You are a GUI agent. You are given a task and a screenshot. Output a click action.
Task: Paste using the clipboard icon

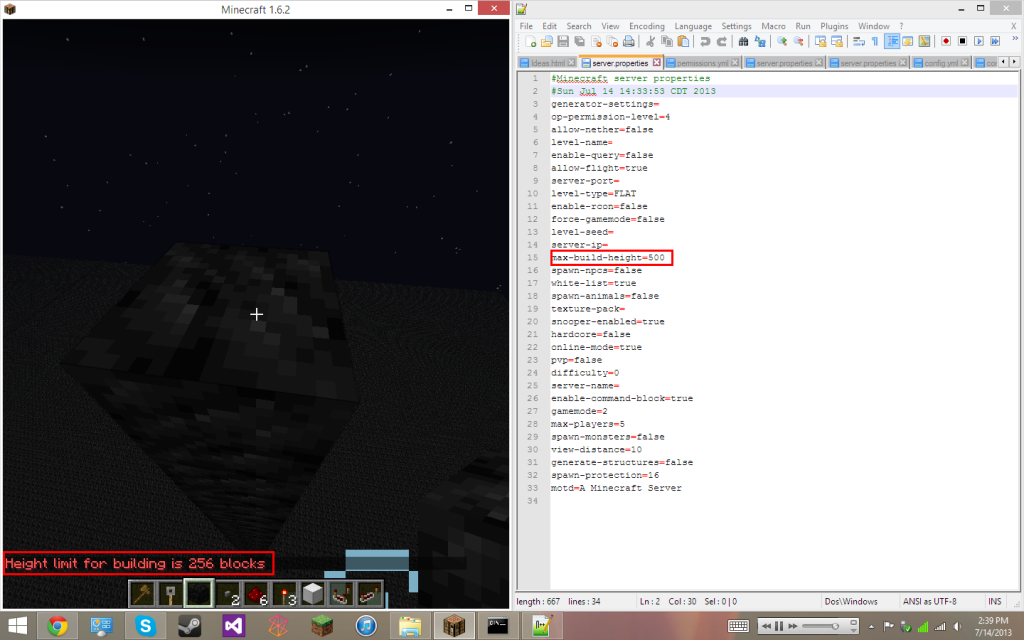click(683, 42)
